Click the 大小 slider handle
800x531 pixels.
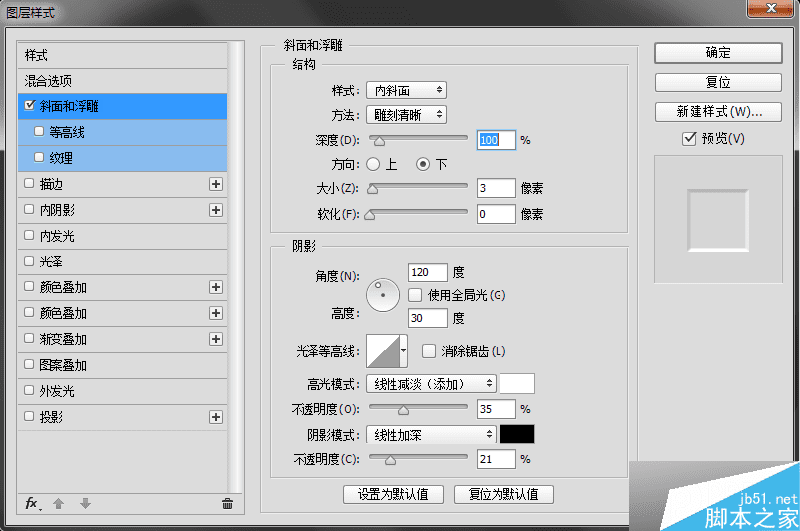pos(373,189)
